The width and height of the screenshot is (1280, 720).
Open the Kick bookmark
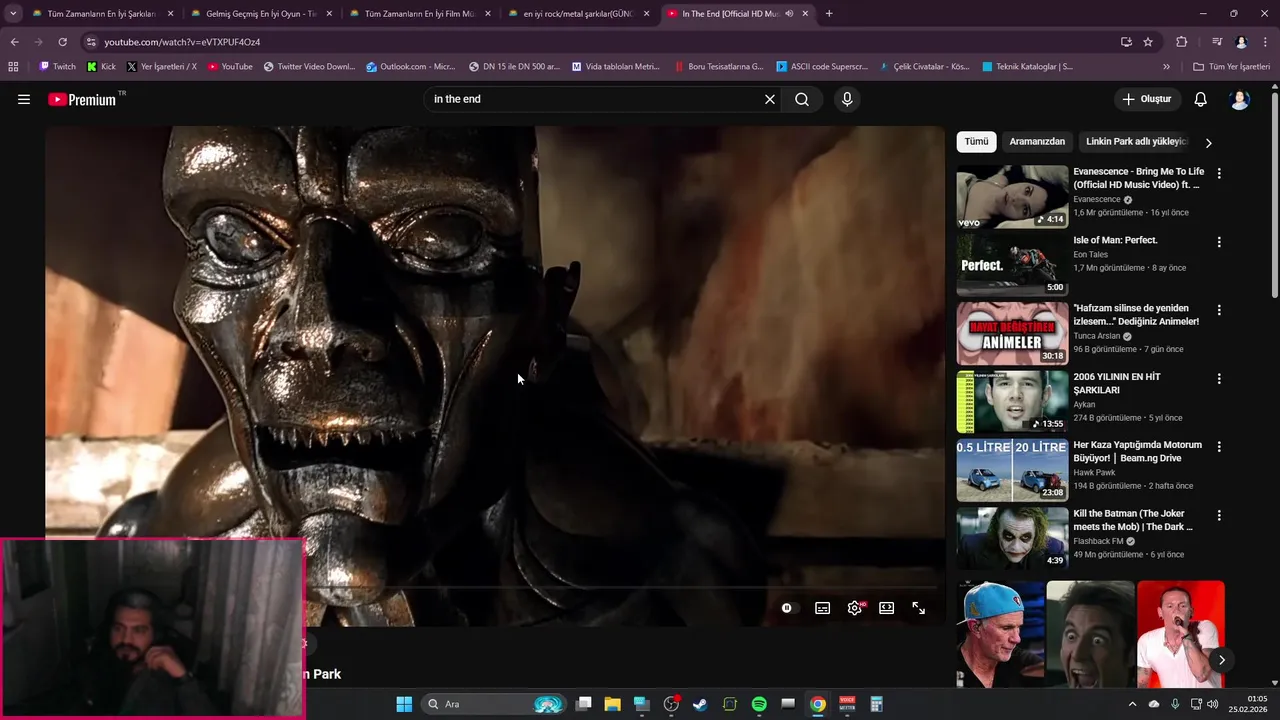pyautogui.click(x=101, y=67)
